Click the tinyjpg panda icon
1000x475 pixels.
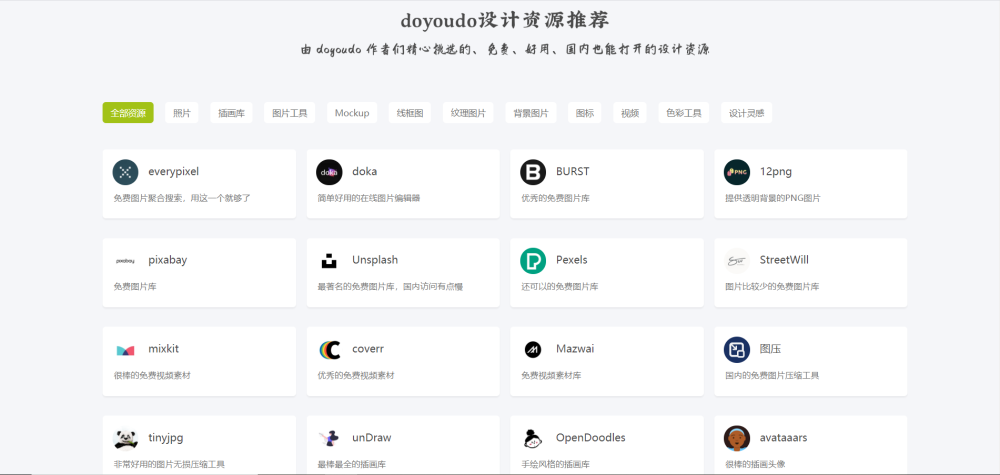(x=126, y=438)
